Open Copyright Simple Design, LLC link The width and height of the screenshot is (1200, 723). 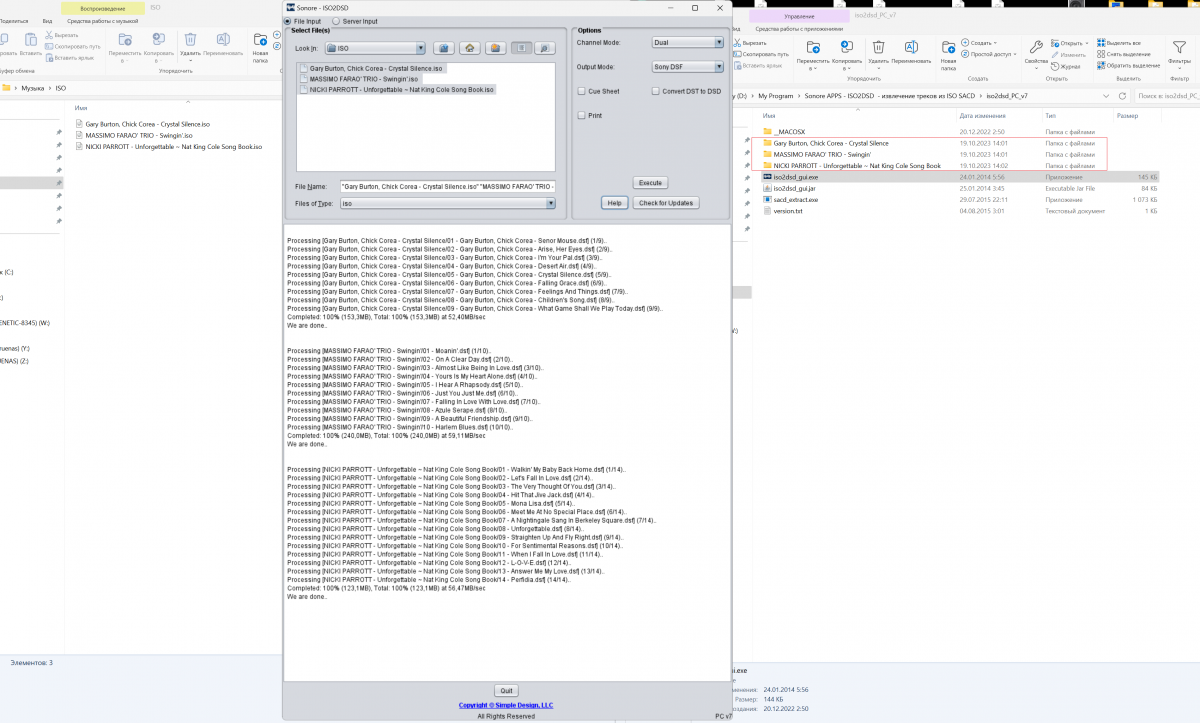[506, 705]
